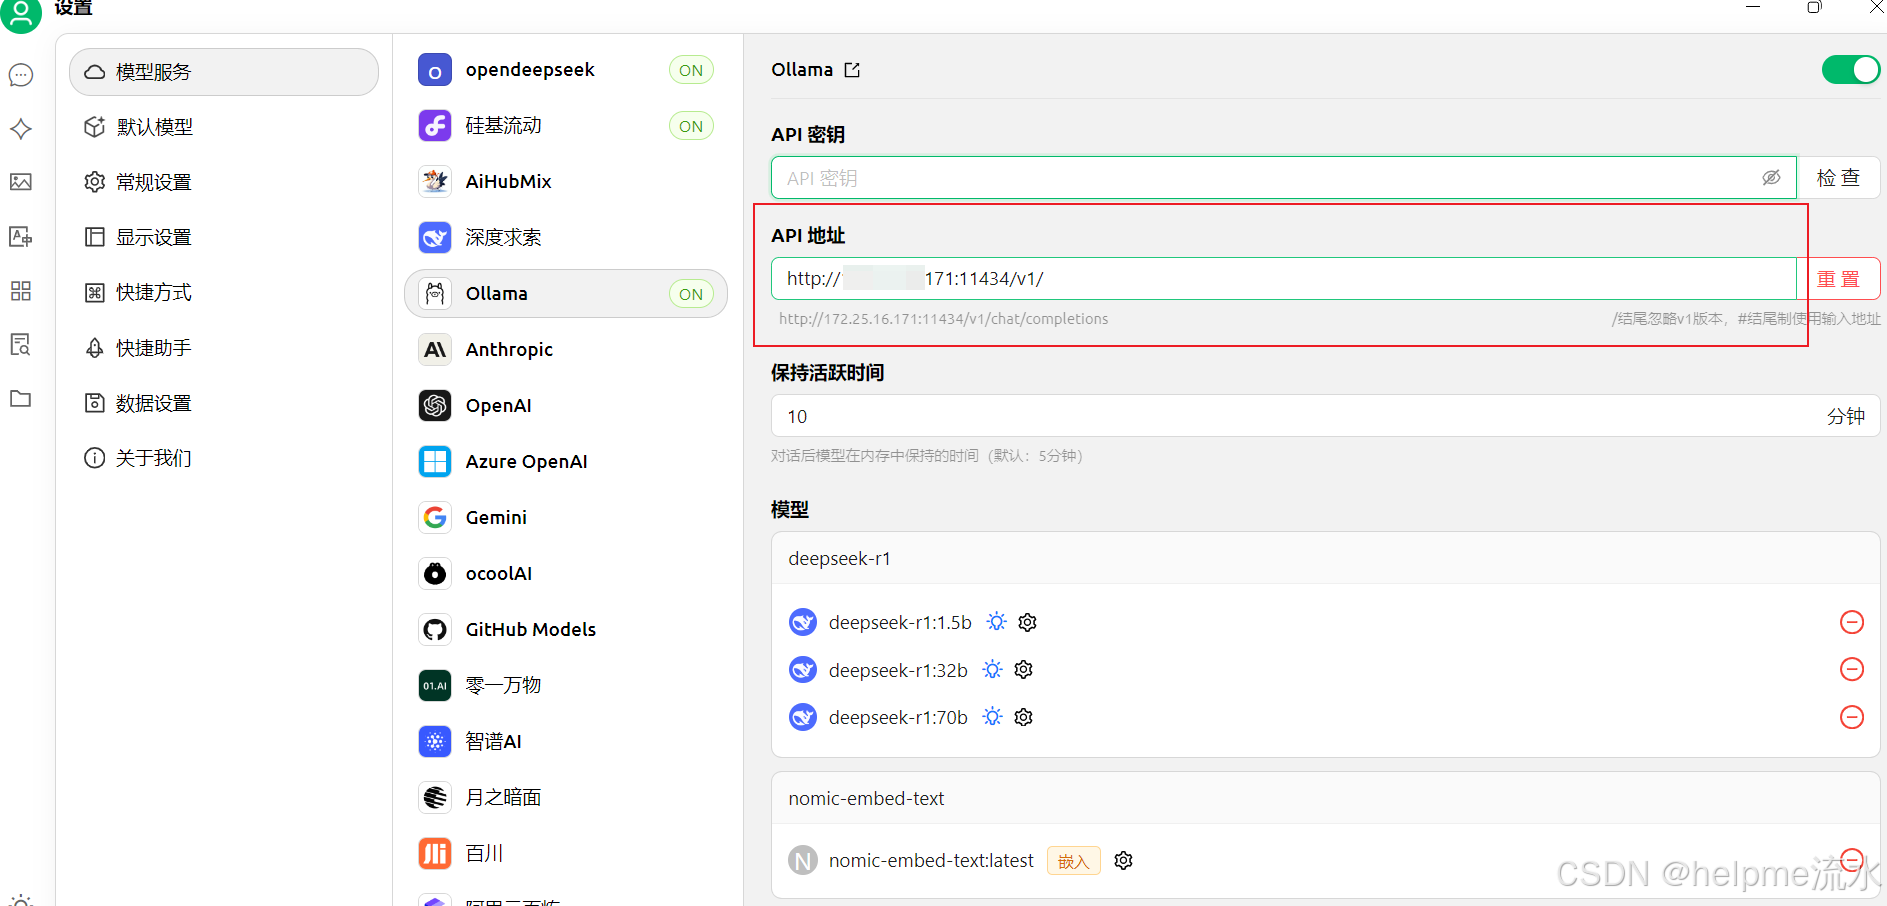Select 数据设置 settings menu item
This screenshot has width=1887, height=906.
click(224, 403)
